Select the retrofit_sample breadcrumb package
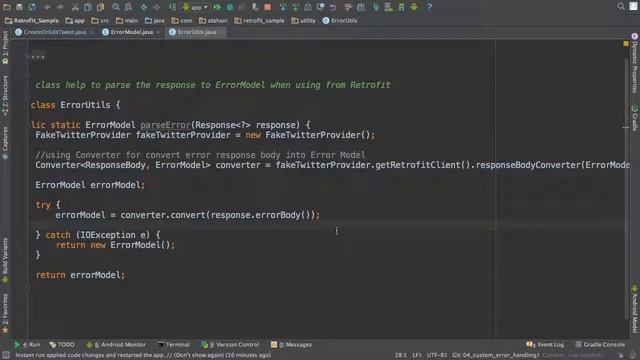Screen dimensions: 640x360 point(259,20)
